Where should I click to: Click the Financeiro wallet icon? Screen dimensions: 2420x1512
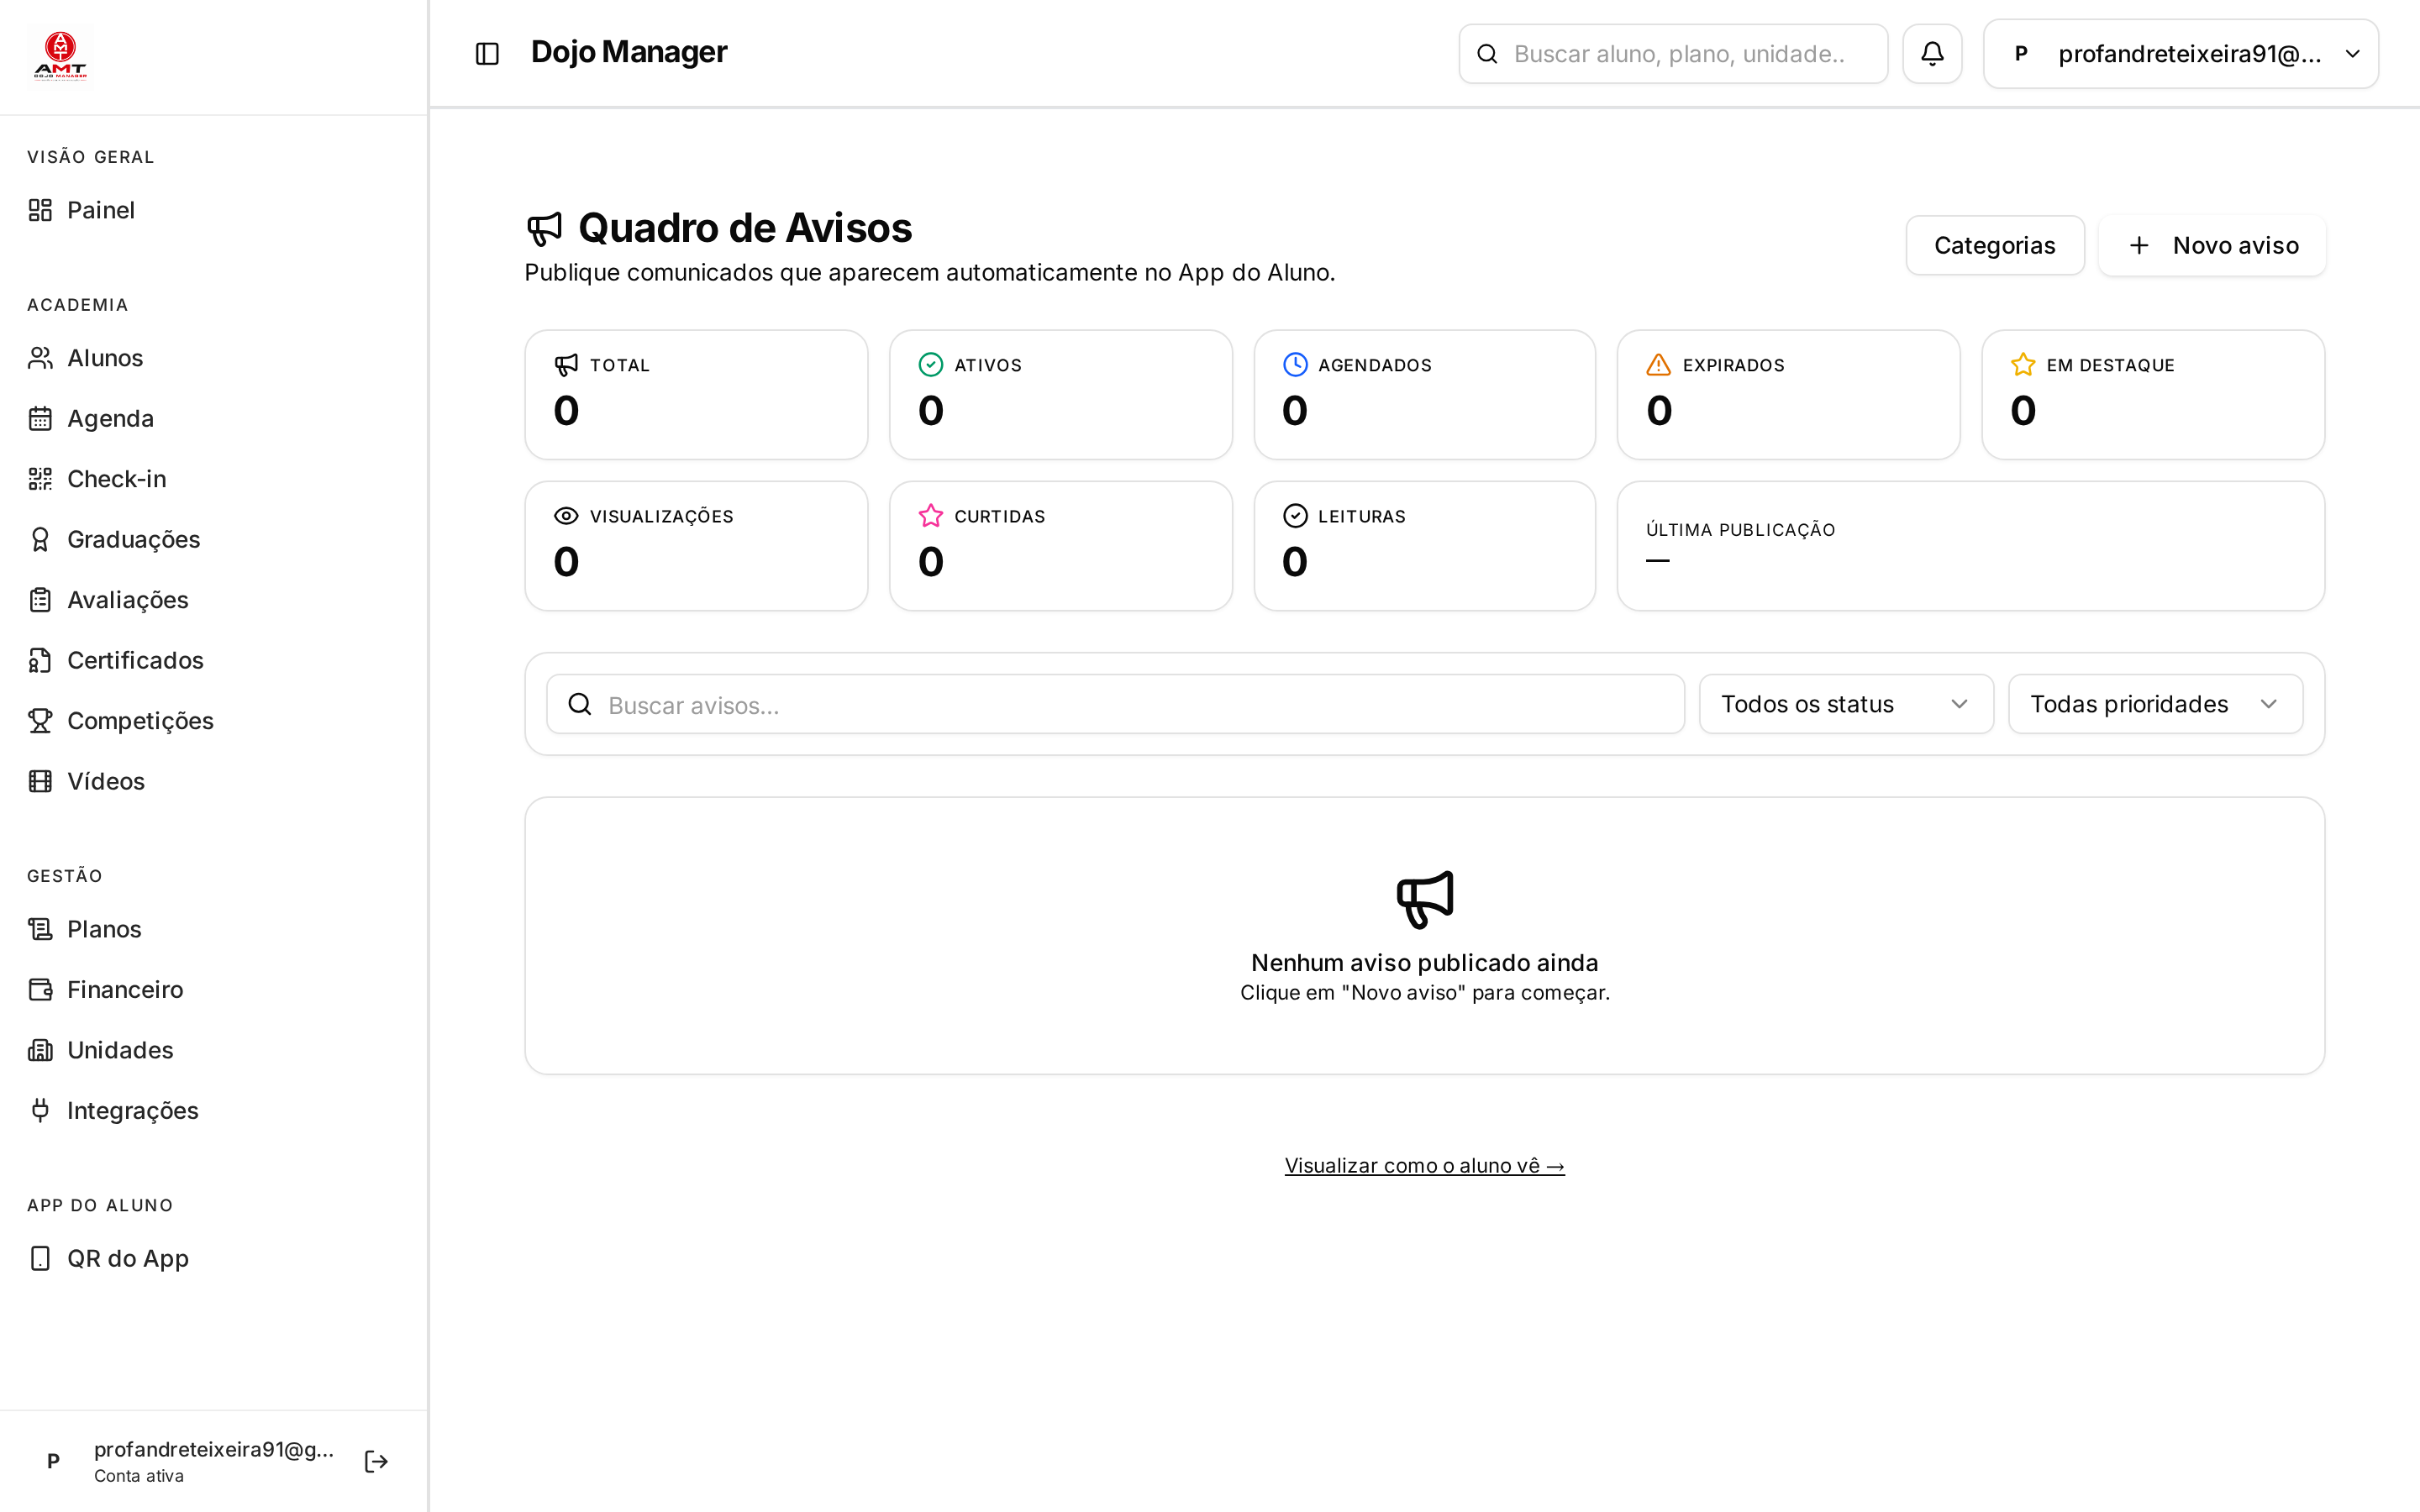40,989
